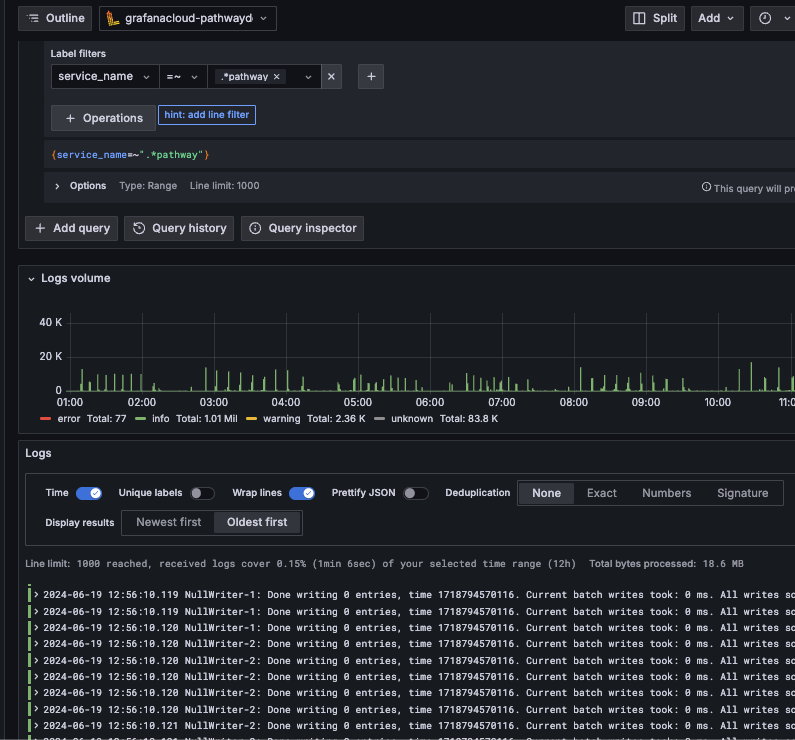
Task: Display results Newest first
Action: [x=168, y=522]
